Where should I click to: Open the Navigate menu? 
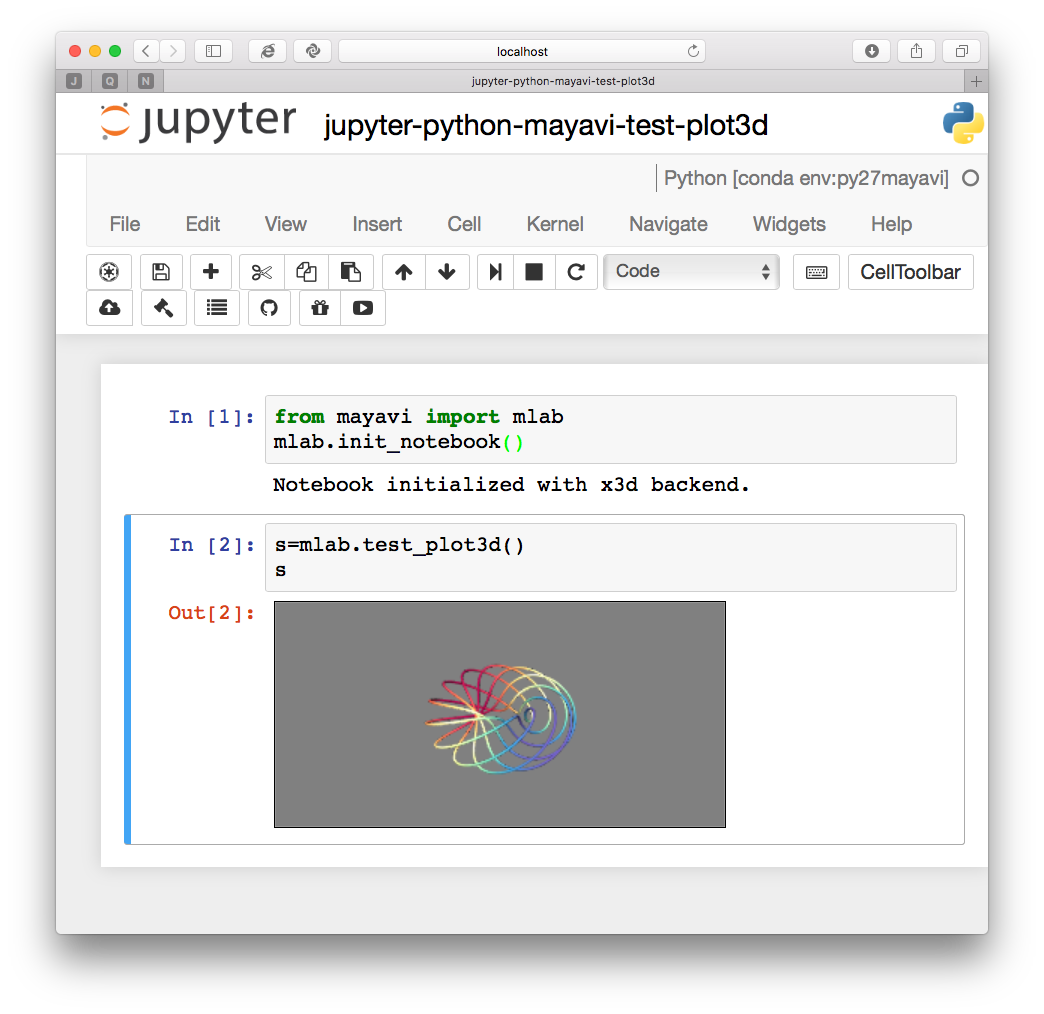[668, 224]
